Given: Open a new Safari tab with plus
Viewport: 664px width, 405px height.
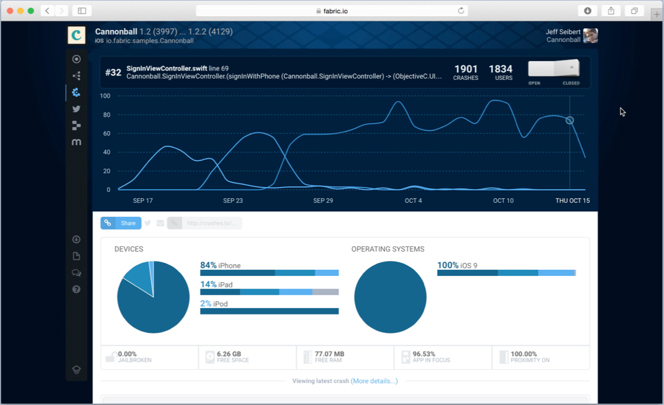Looking at the screenshot, I should point(656,14).
